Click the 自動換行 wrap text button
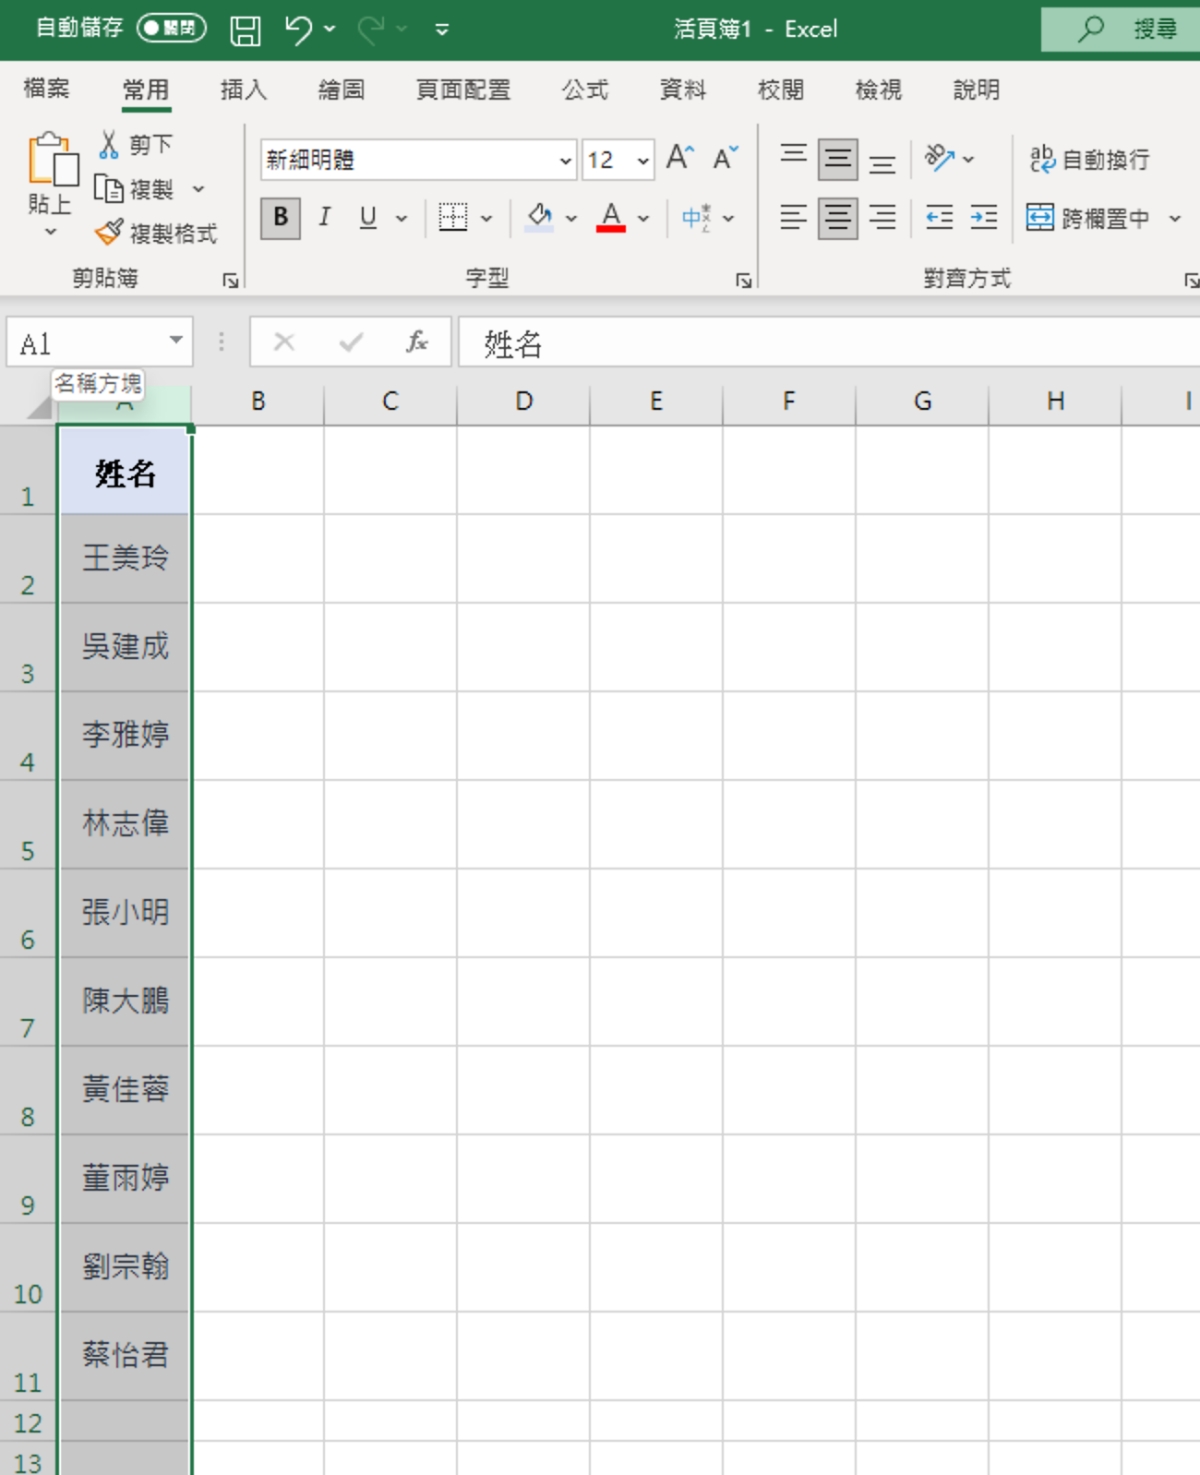1200x1475 pixels. pyautogui.click(x=1089, y=159)
